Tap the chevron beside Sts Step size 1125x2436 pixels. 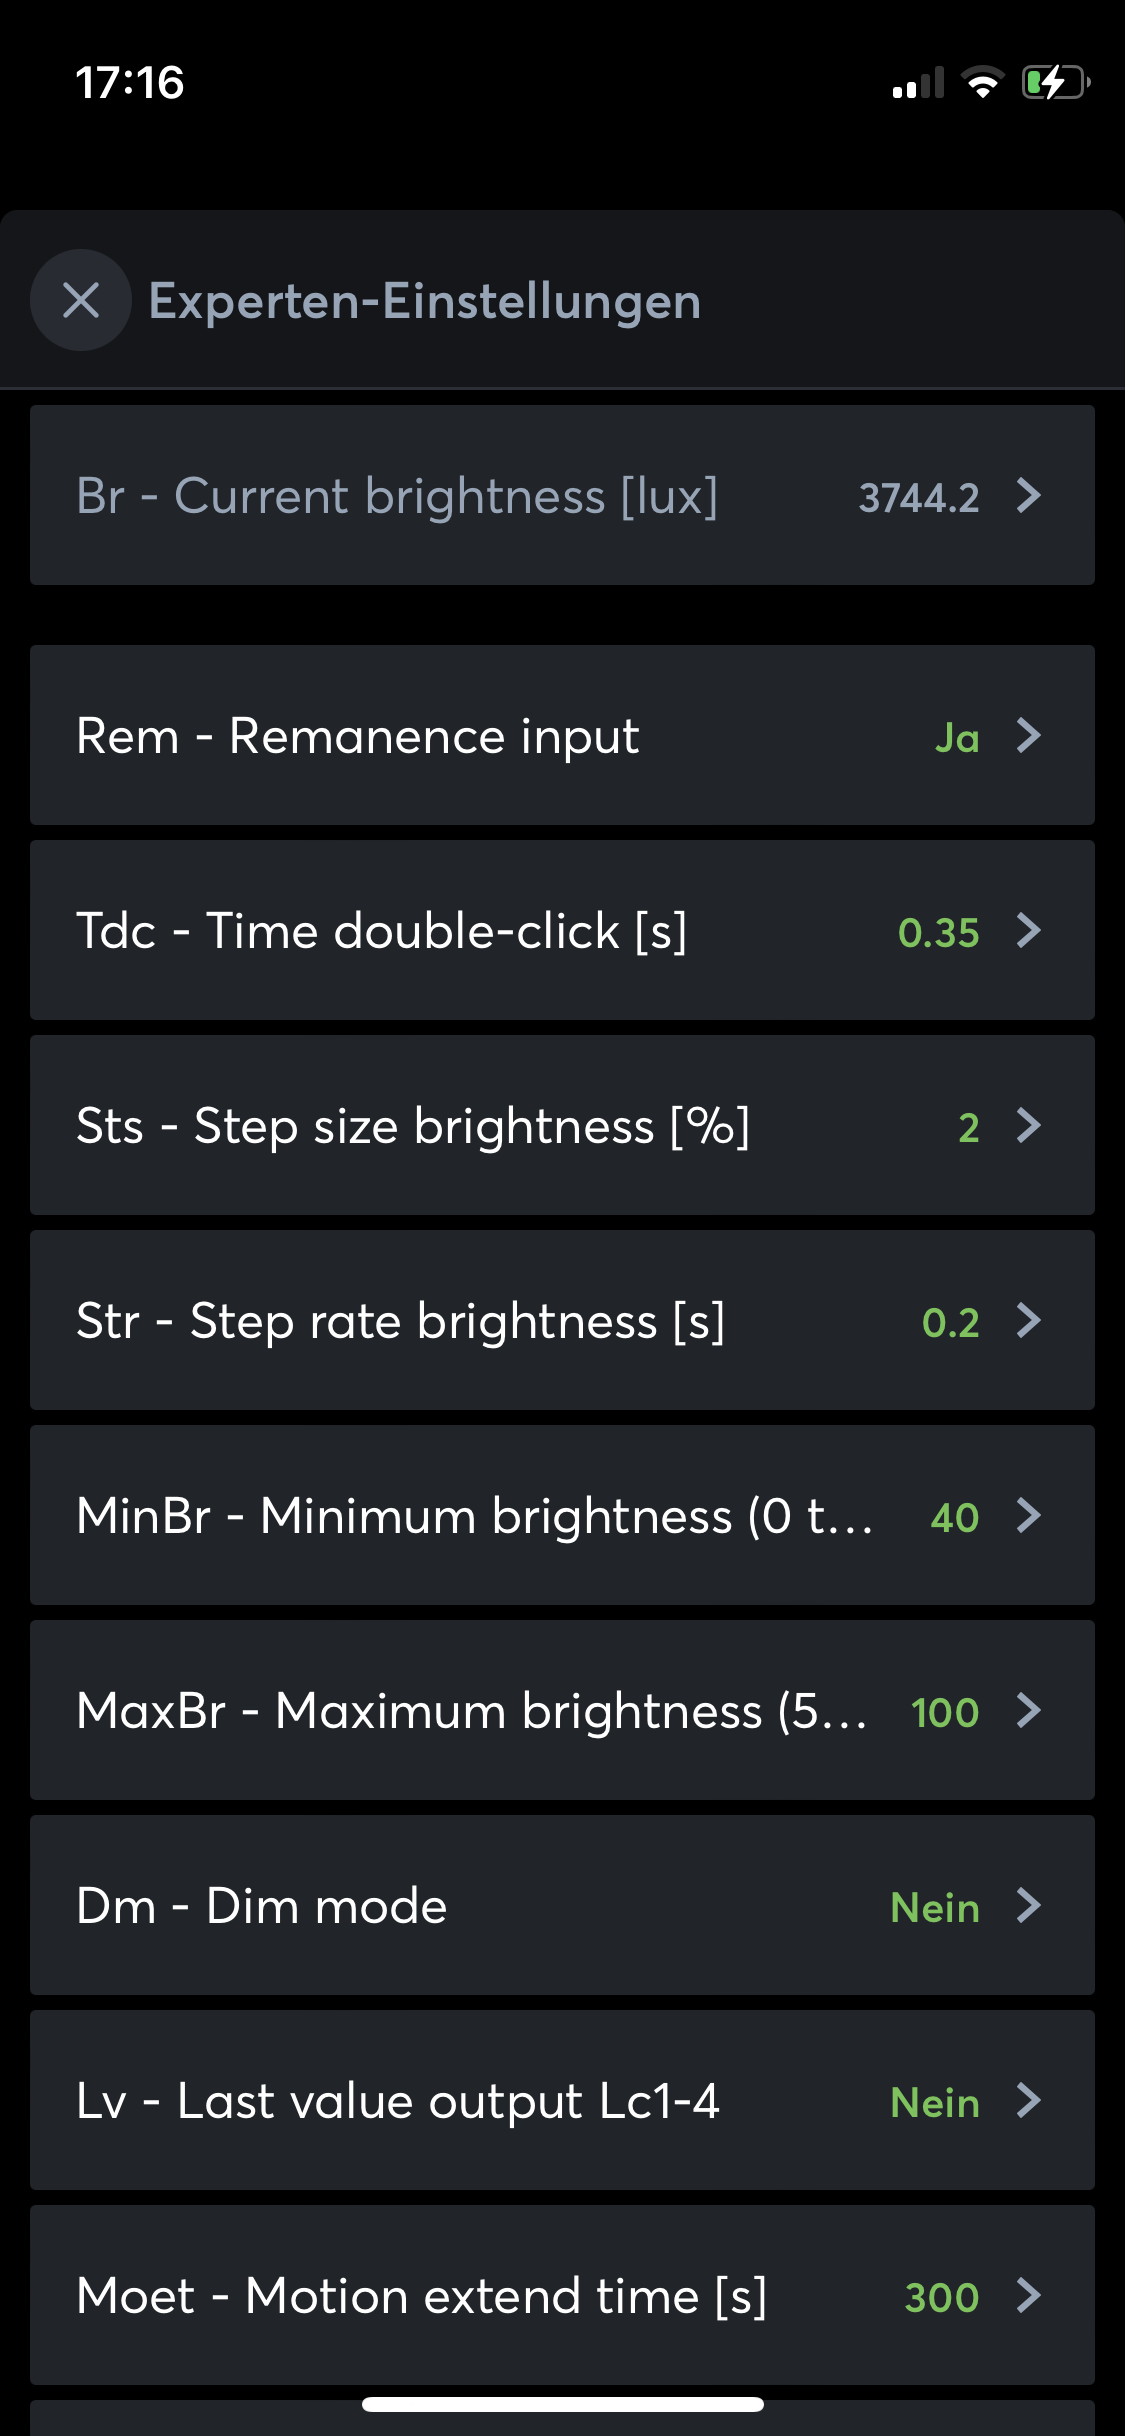1029,1125
